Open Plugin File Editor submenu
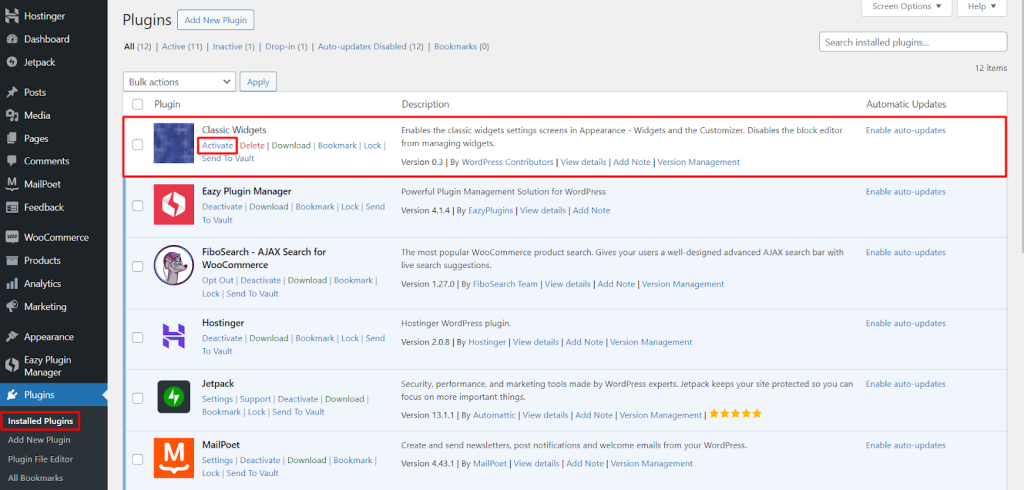The height and width of the screenshot is (490, 1024). (x=40, y=459)
